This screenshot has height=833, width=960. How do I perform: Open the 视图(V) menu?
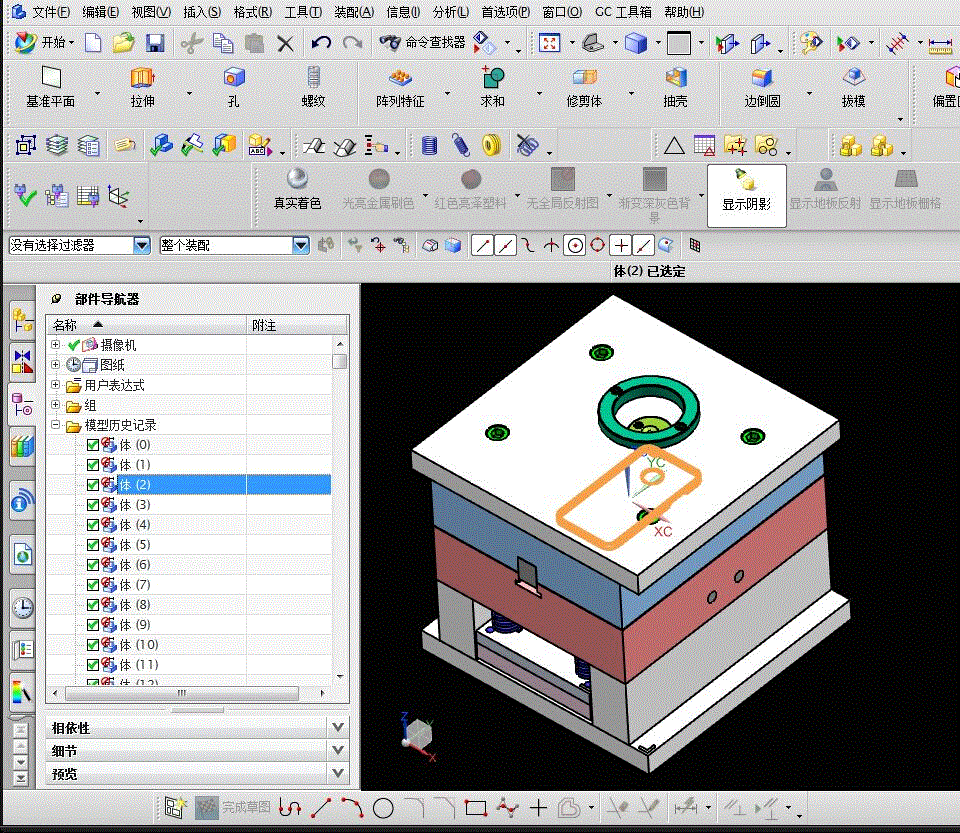coord(151,12)
